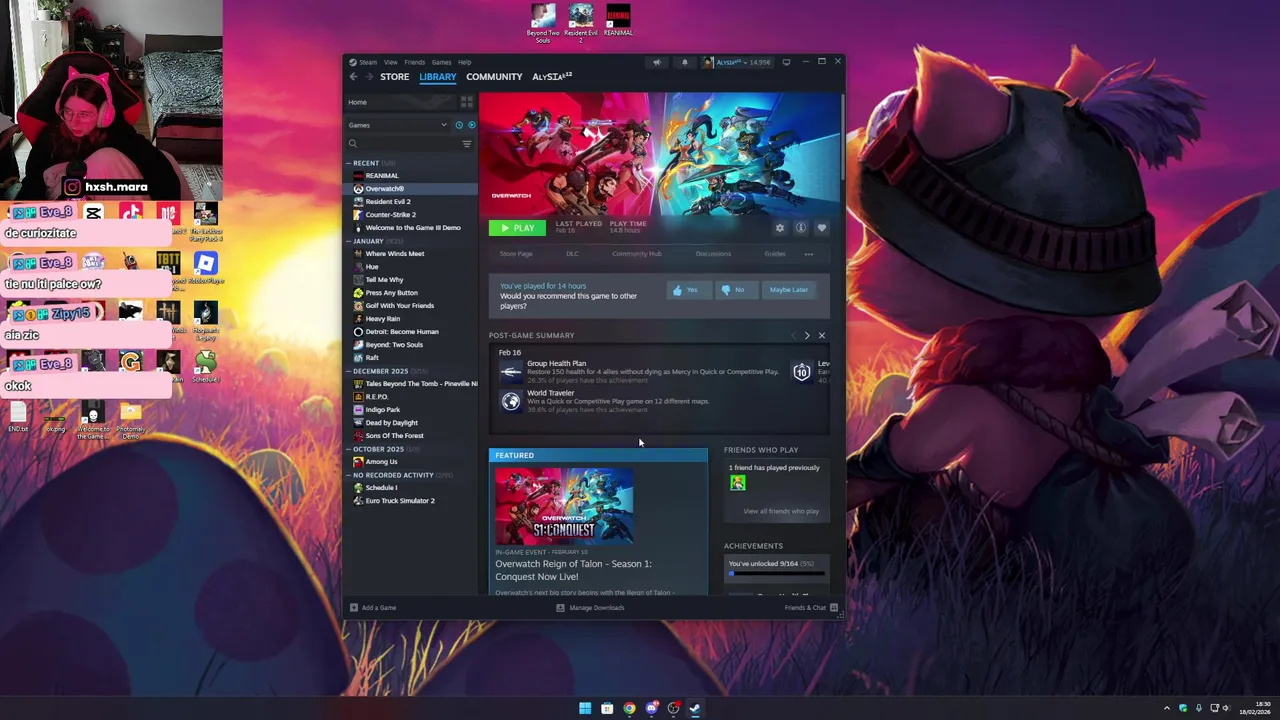Open the Community Hub link

637,254
